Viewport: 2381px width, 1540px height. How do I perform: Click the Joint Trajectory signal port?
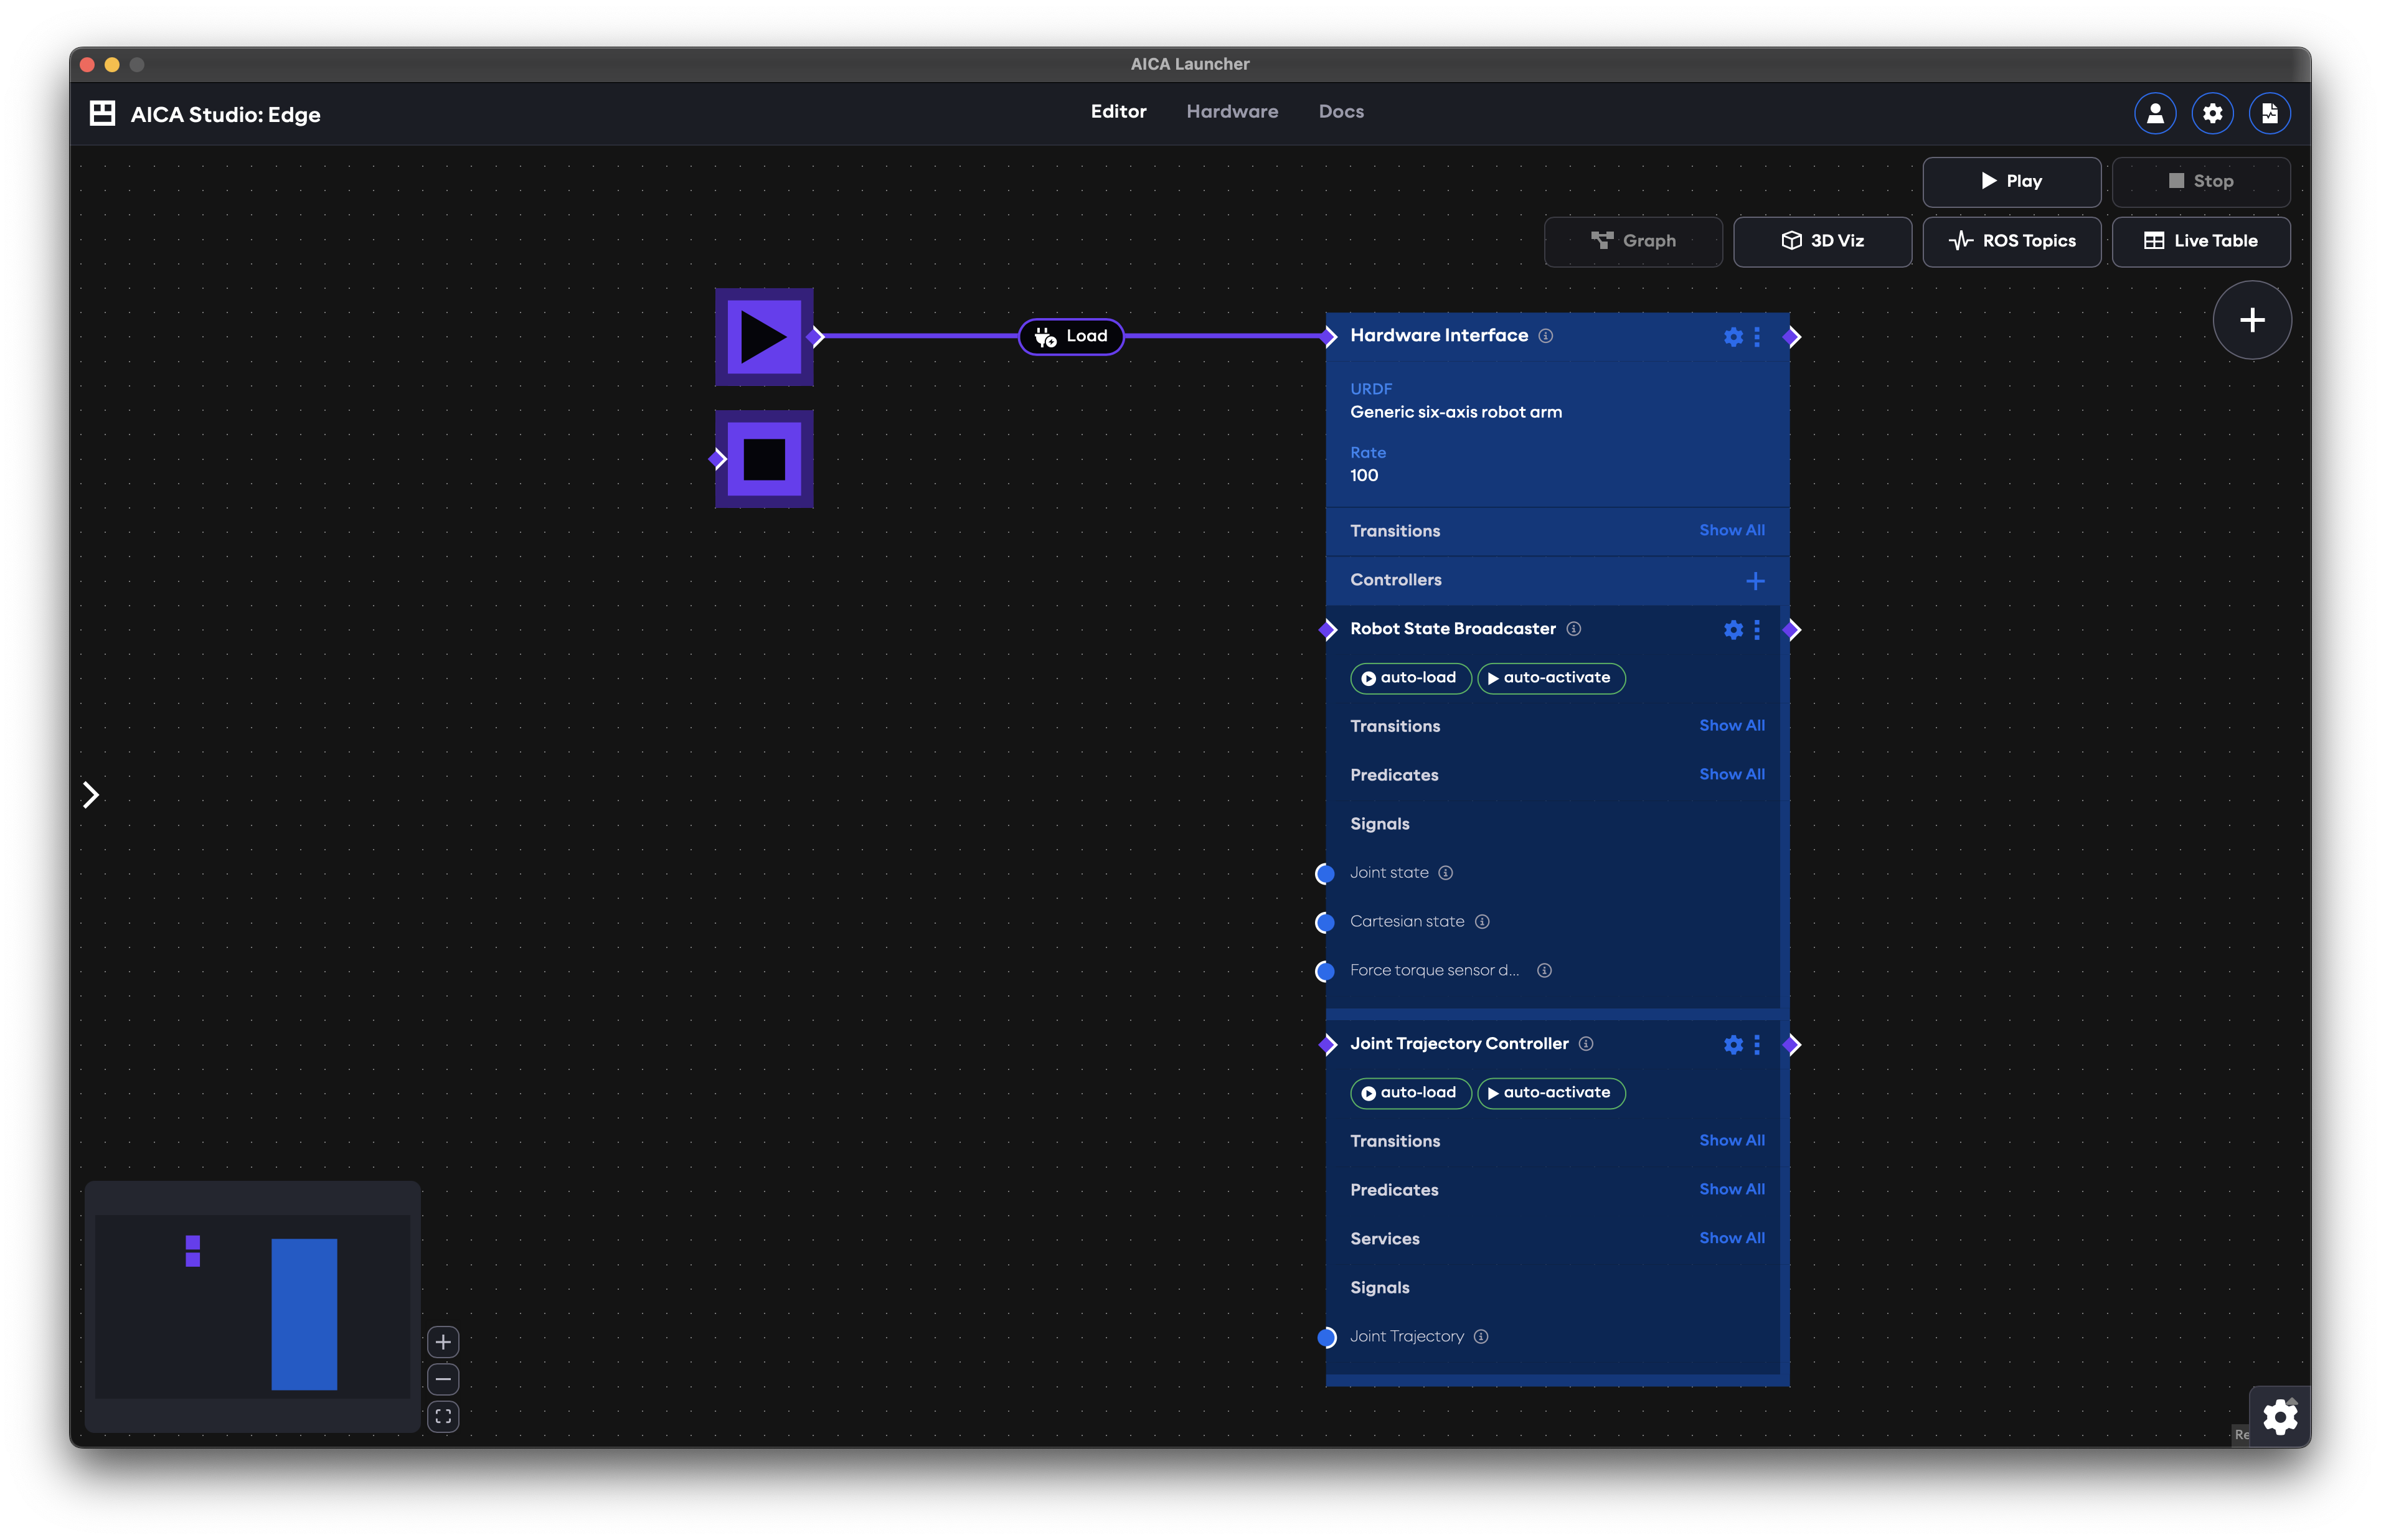[1327, 1338]
